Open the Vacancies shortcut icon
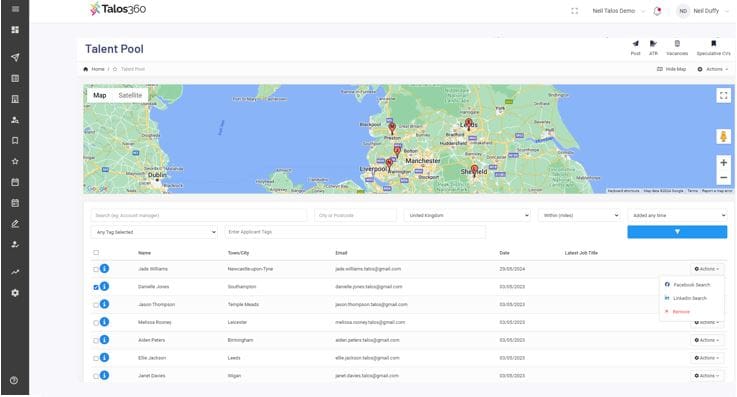The image size is (737, 397). coord(677,47)
